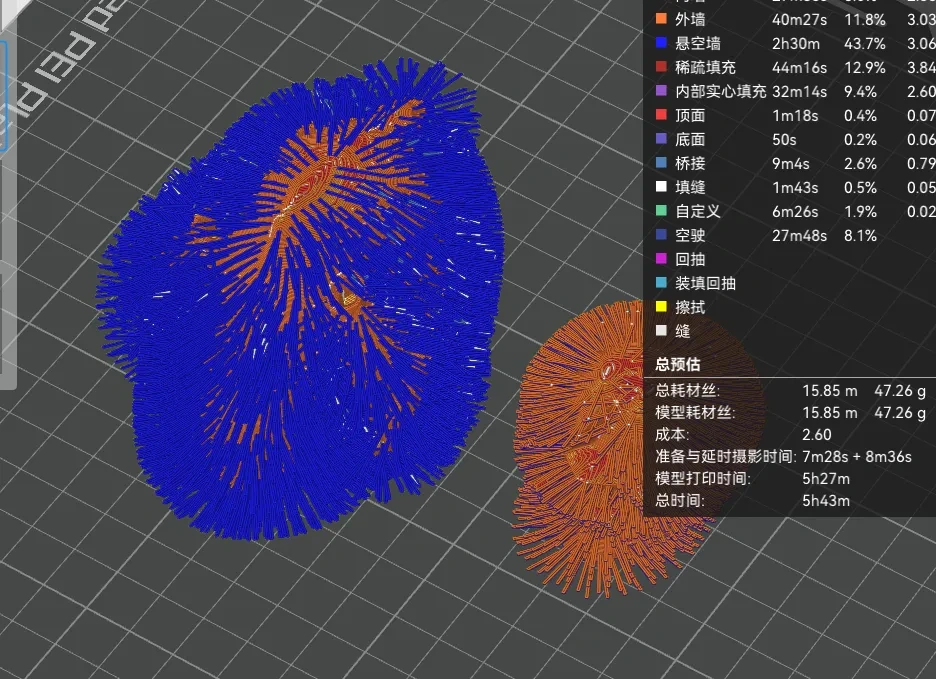Viewport: 936px width, 679px height.
Task: Toggle the 自定义 custom legend row
Action: click(697, 211)
